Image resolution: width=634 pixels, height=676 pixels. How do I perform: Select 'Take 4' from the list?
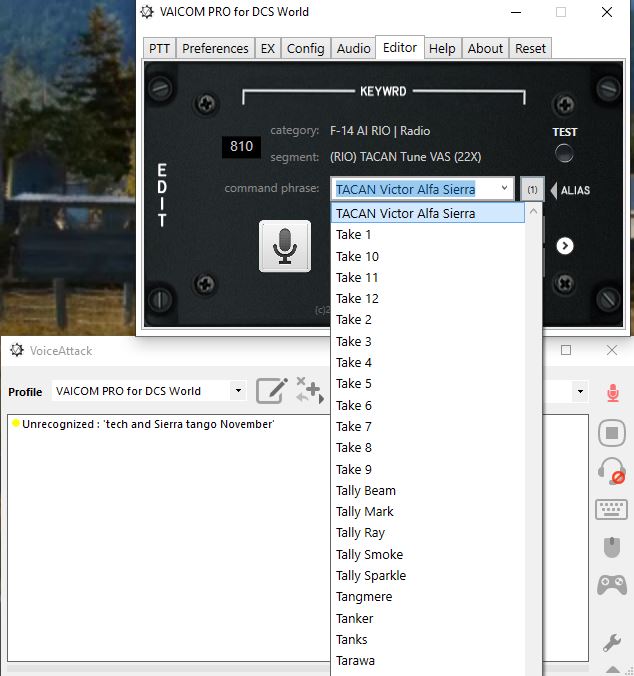click(x=428, y=363)
